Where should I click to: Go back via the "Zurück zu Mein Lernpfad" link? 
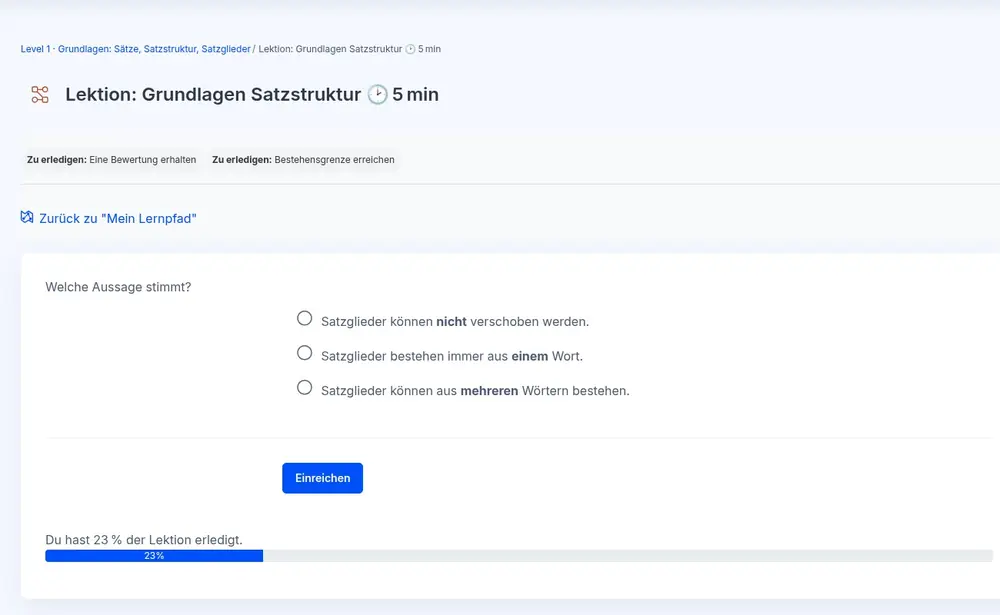117,218
